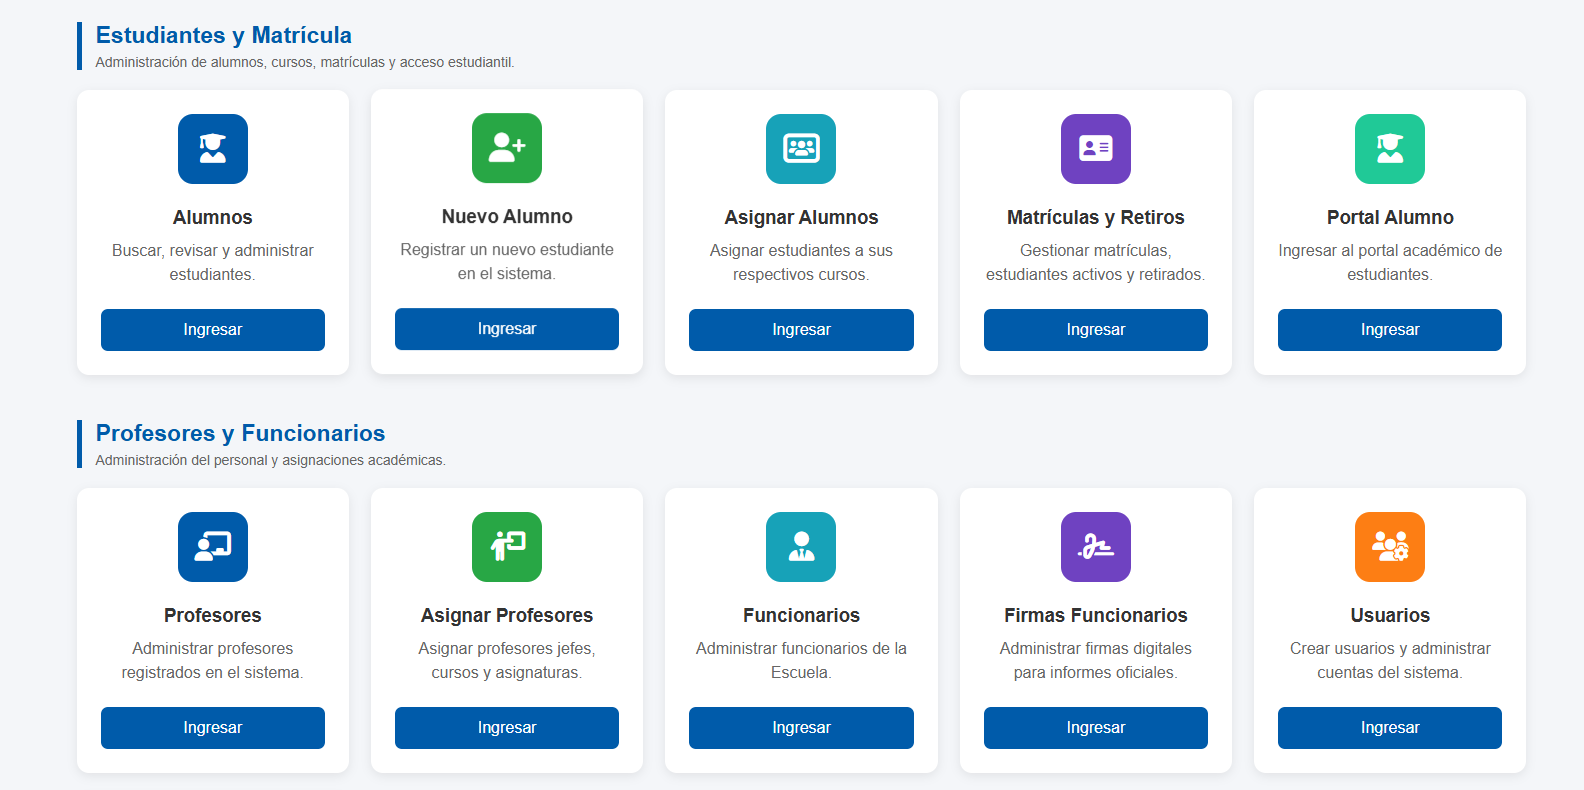
Task: Click the Nuevo Alumno add-user icon
Action: (507, 148)
